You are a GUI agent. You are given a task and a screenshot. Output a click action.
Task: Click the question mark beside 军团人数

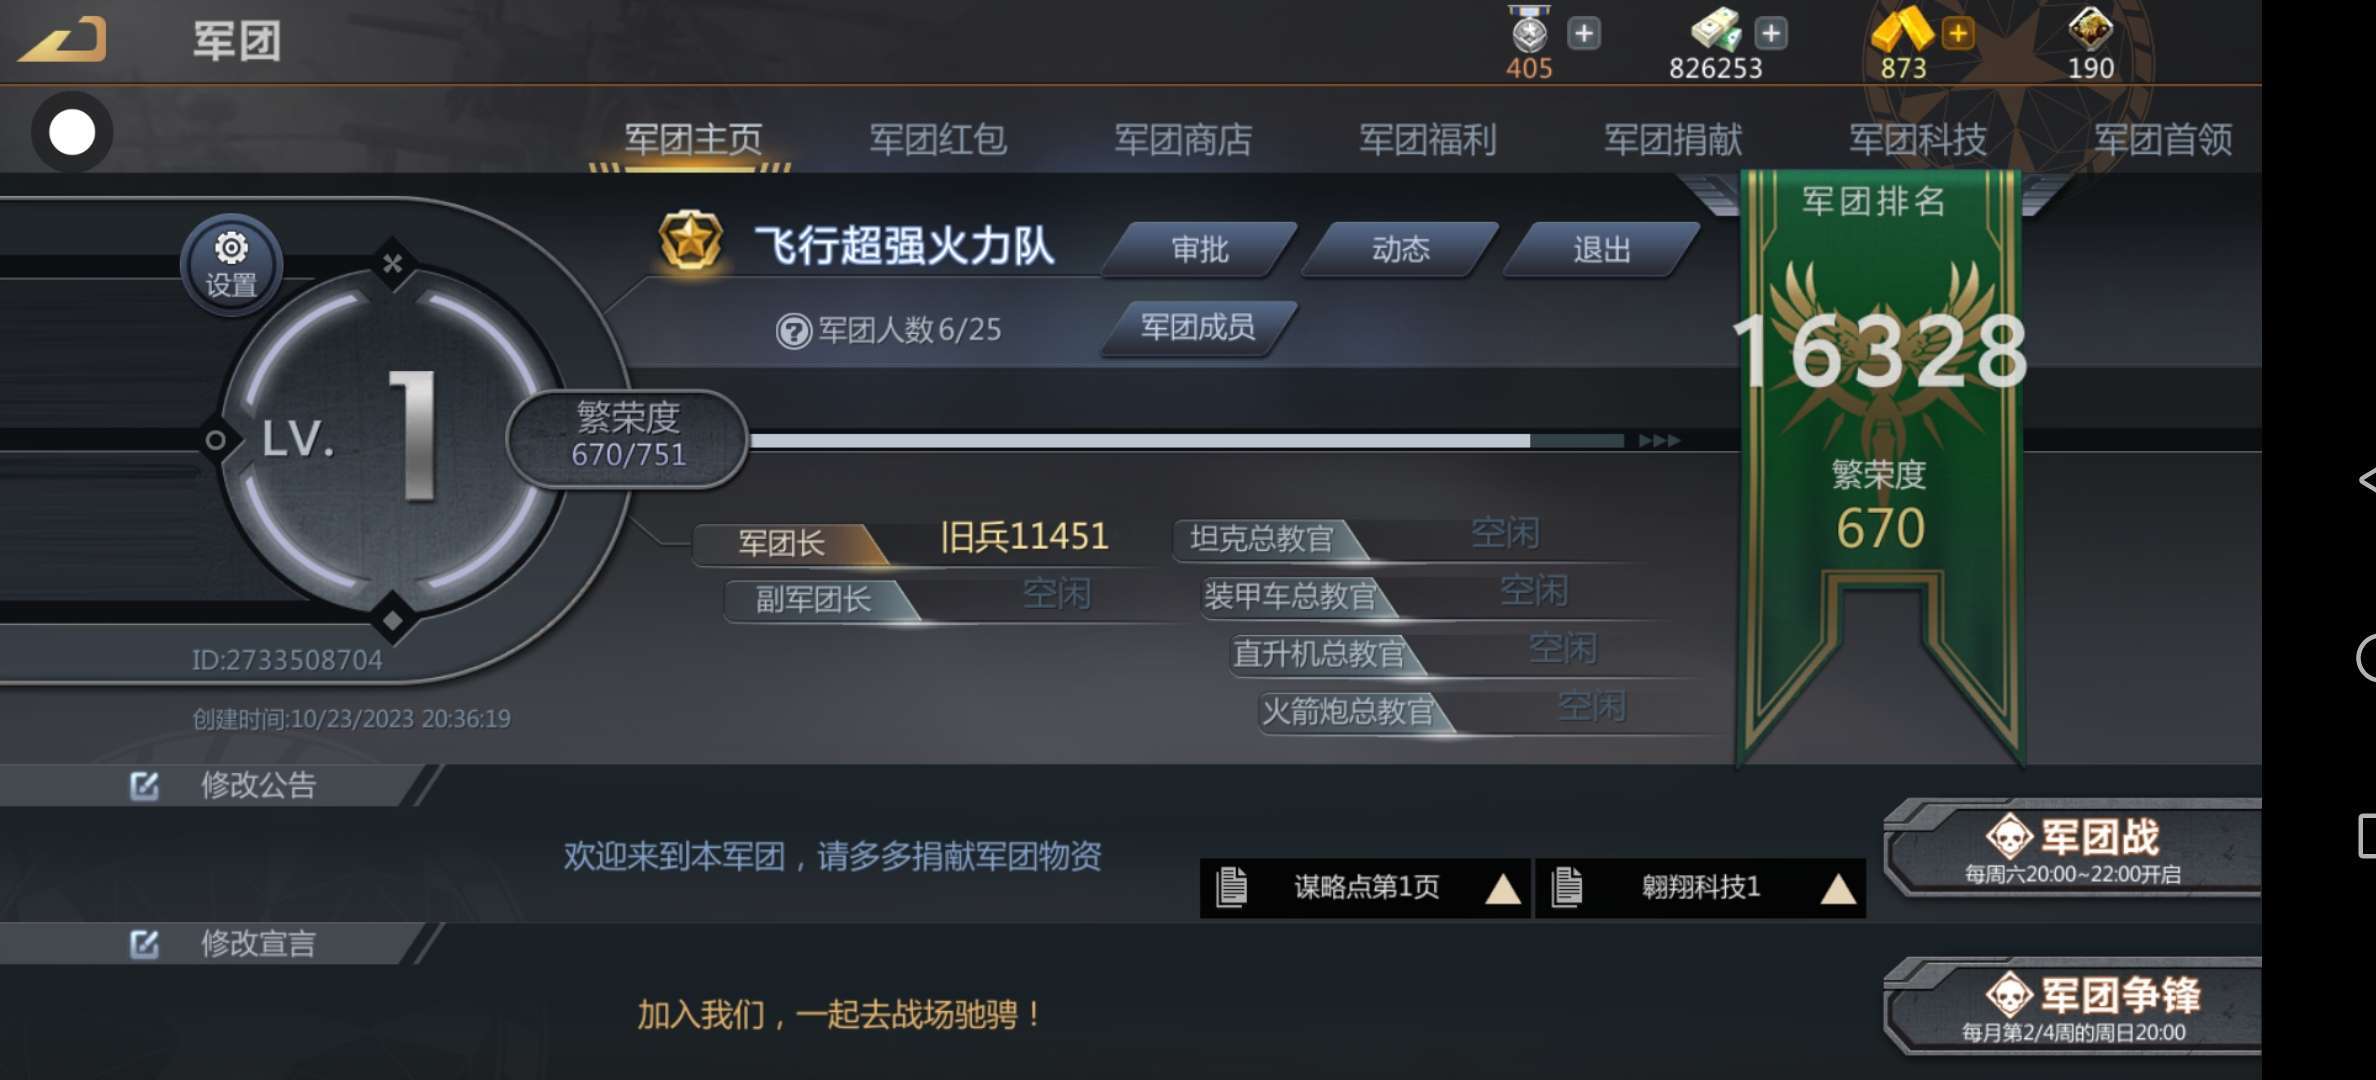pos(793,331)
